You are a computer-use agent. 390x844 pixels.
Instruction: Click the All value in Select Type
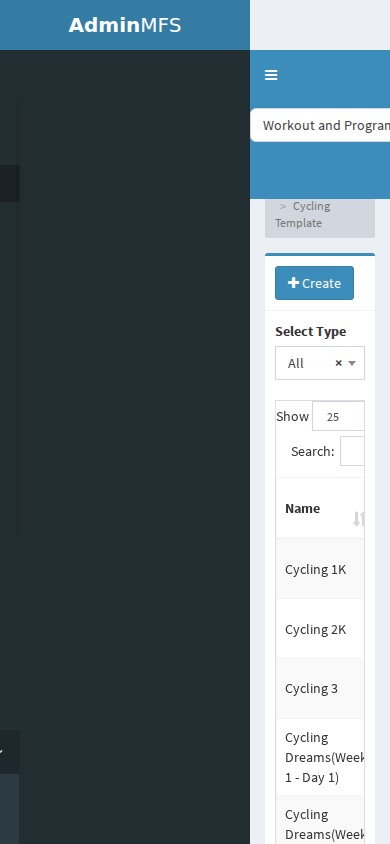pyautogui.click(x=296, y=363)
